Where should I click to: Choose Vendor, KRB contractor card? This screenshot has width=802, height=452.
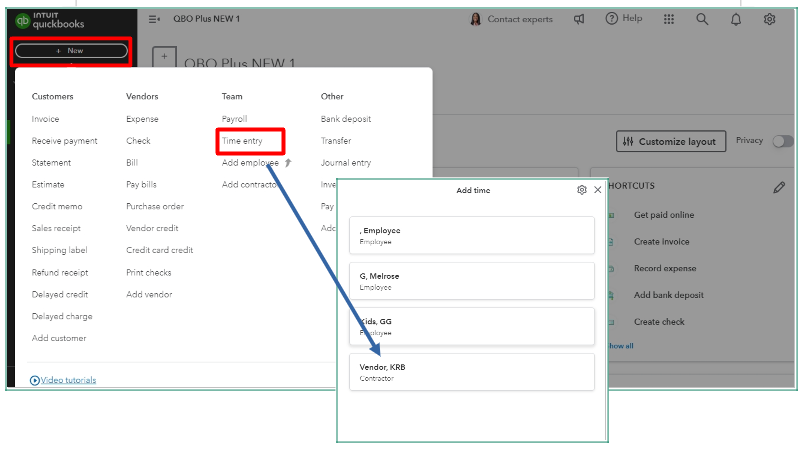coord(472,372)
